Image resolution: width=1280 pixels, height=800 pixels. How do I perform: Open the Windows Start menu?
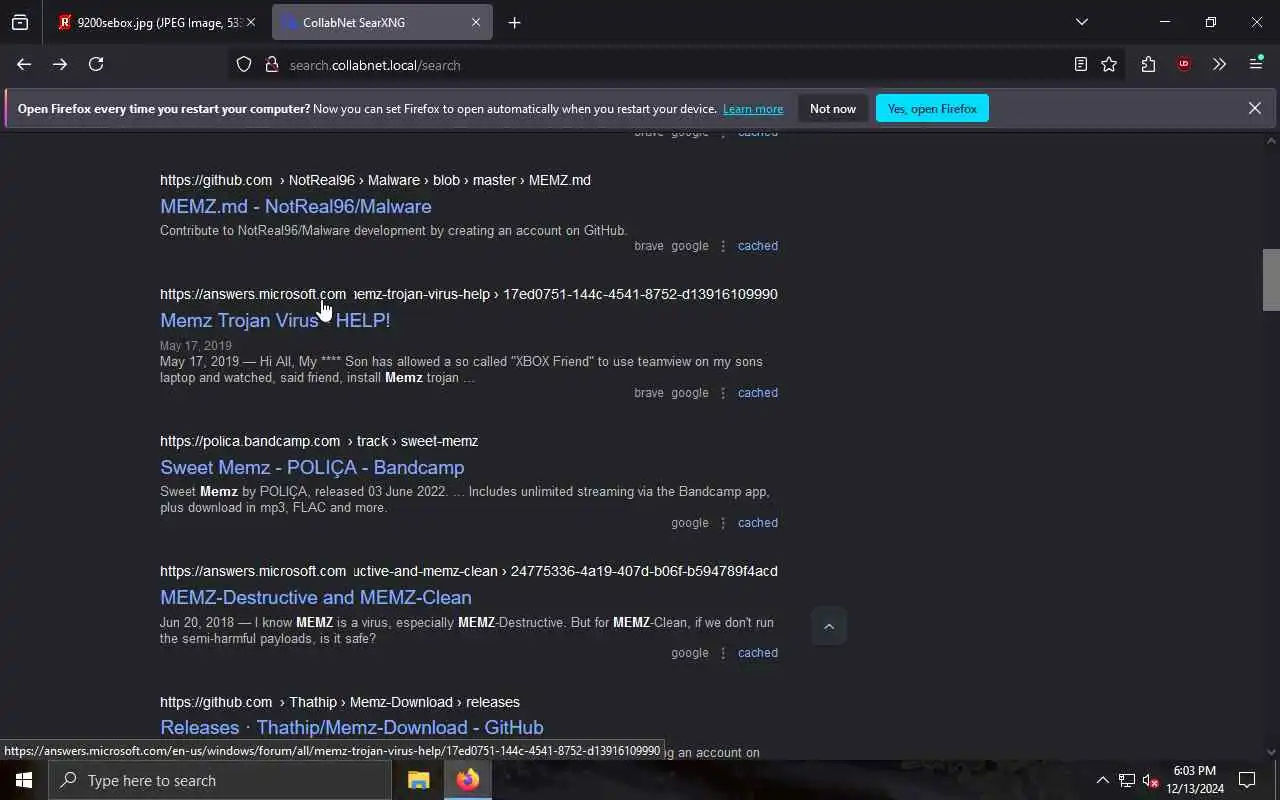[24, 780]
